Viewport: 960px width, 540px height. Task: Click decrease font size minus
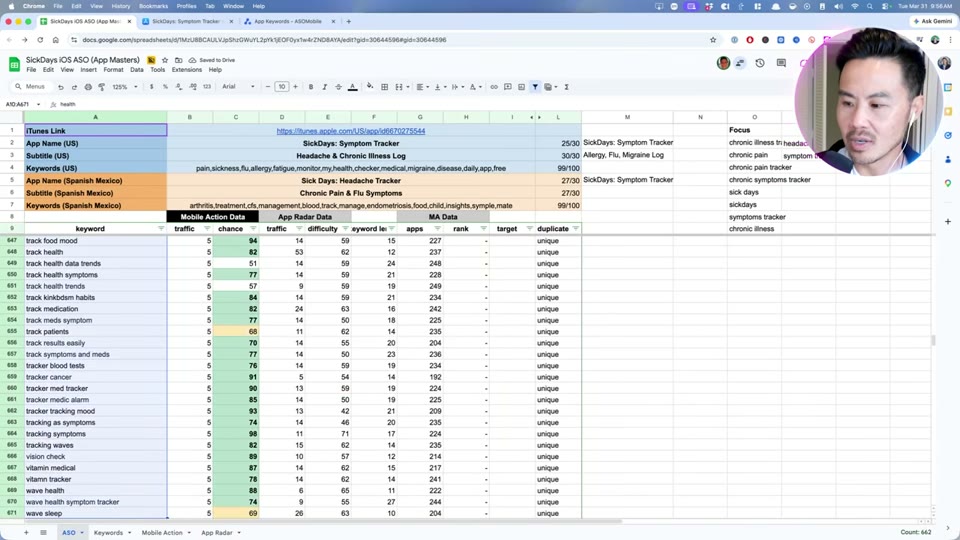coord(268,87)
